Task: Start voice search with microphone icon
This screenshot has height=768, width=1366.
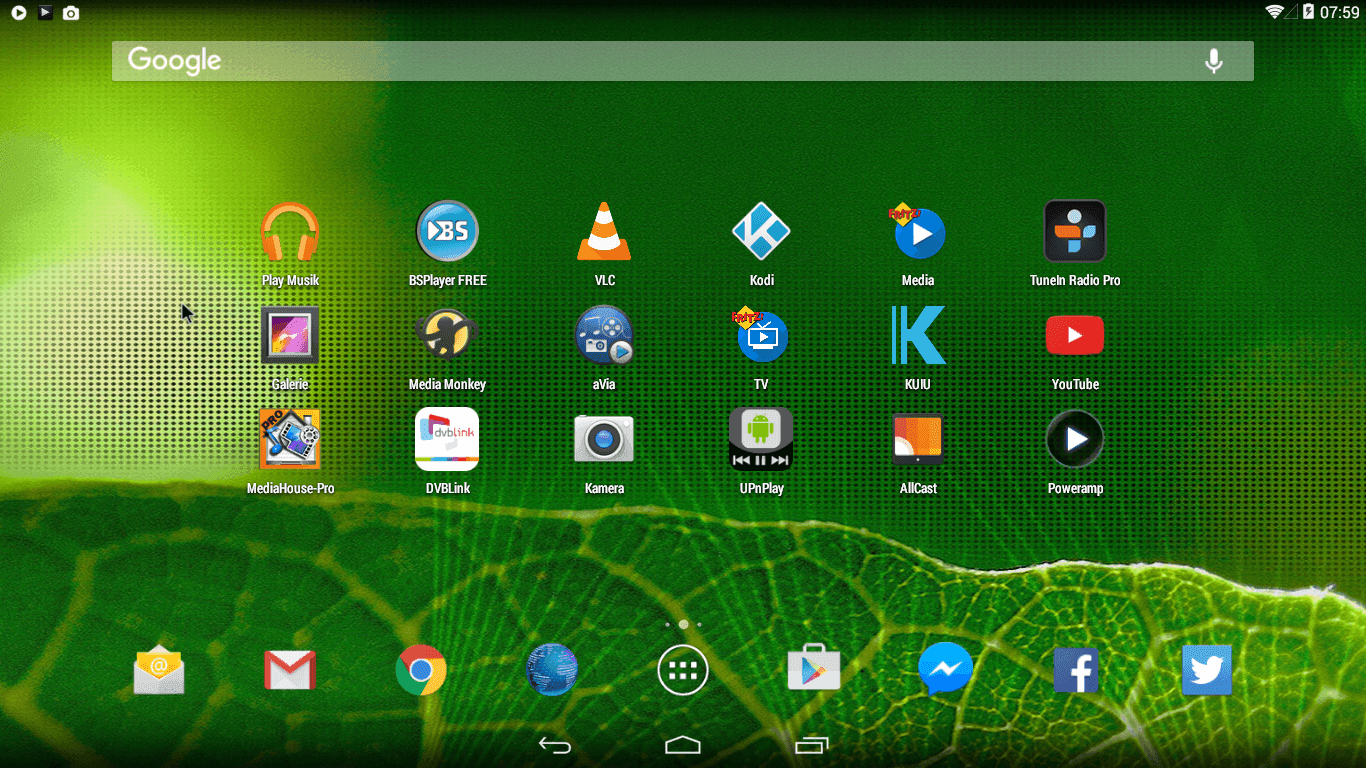Action: coord(1214,61)
